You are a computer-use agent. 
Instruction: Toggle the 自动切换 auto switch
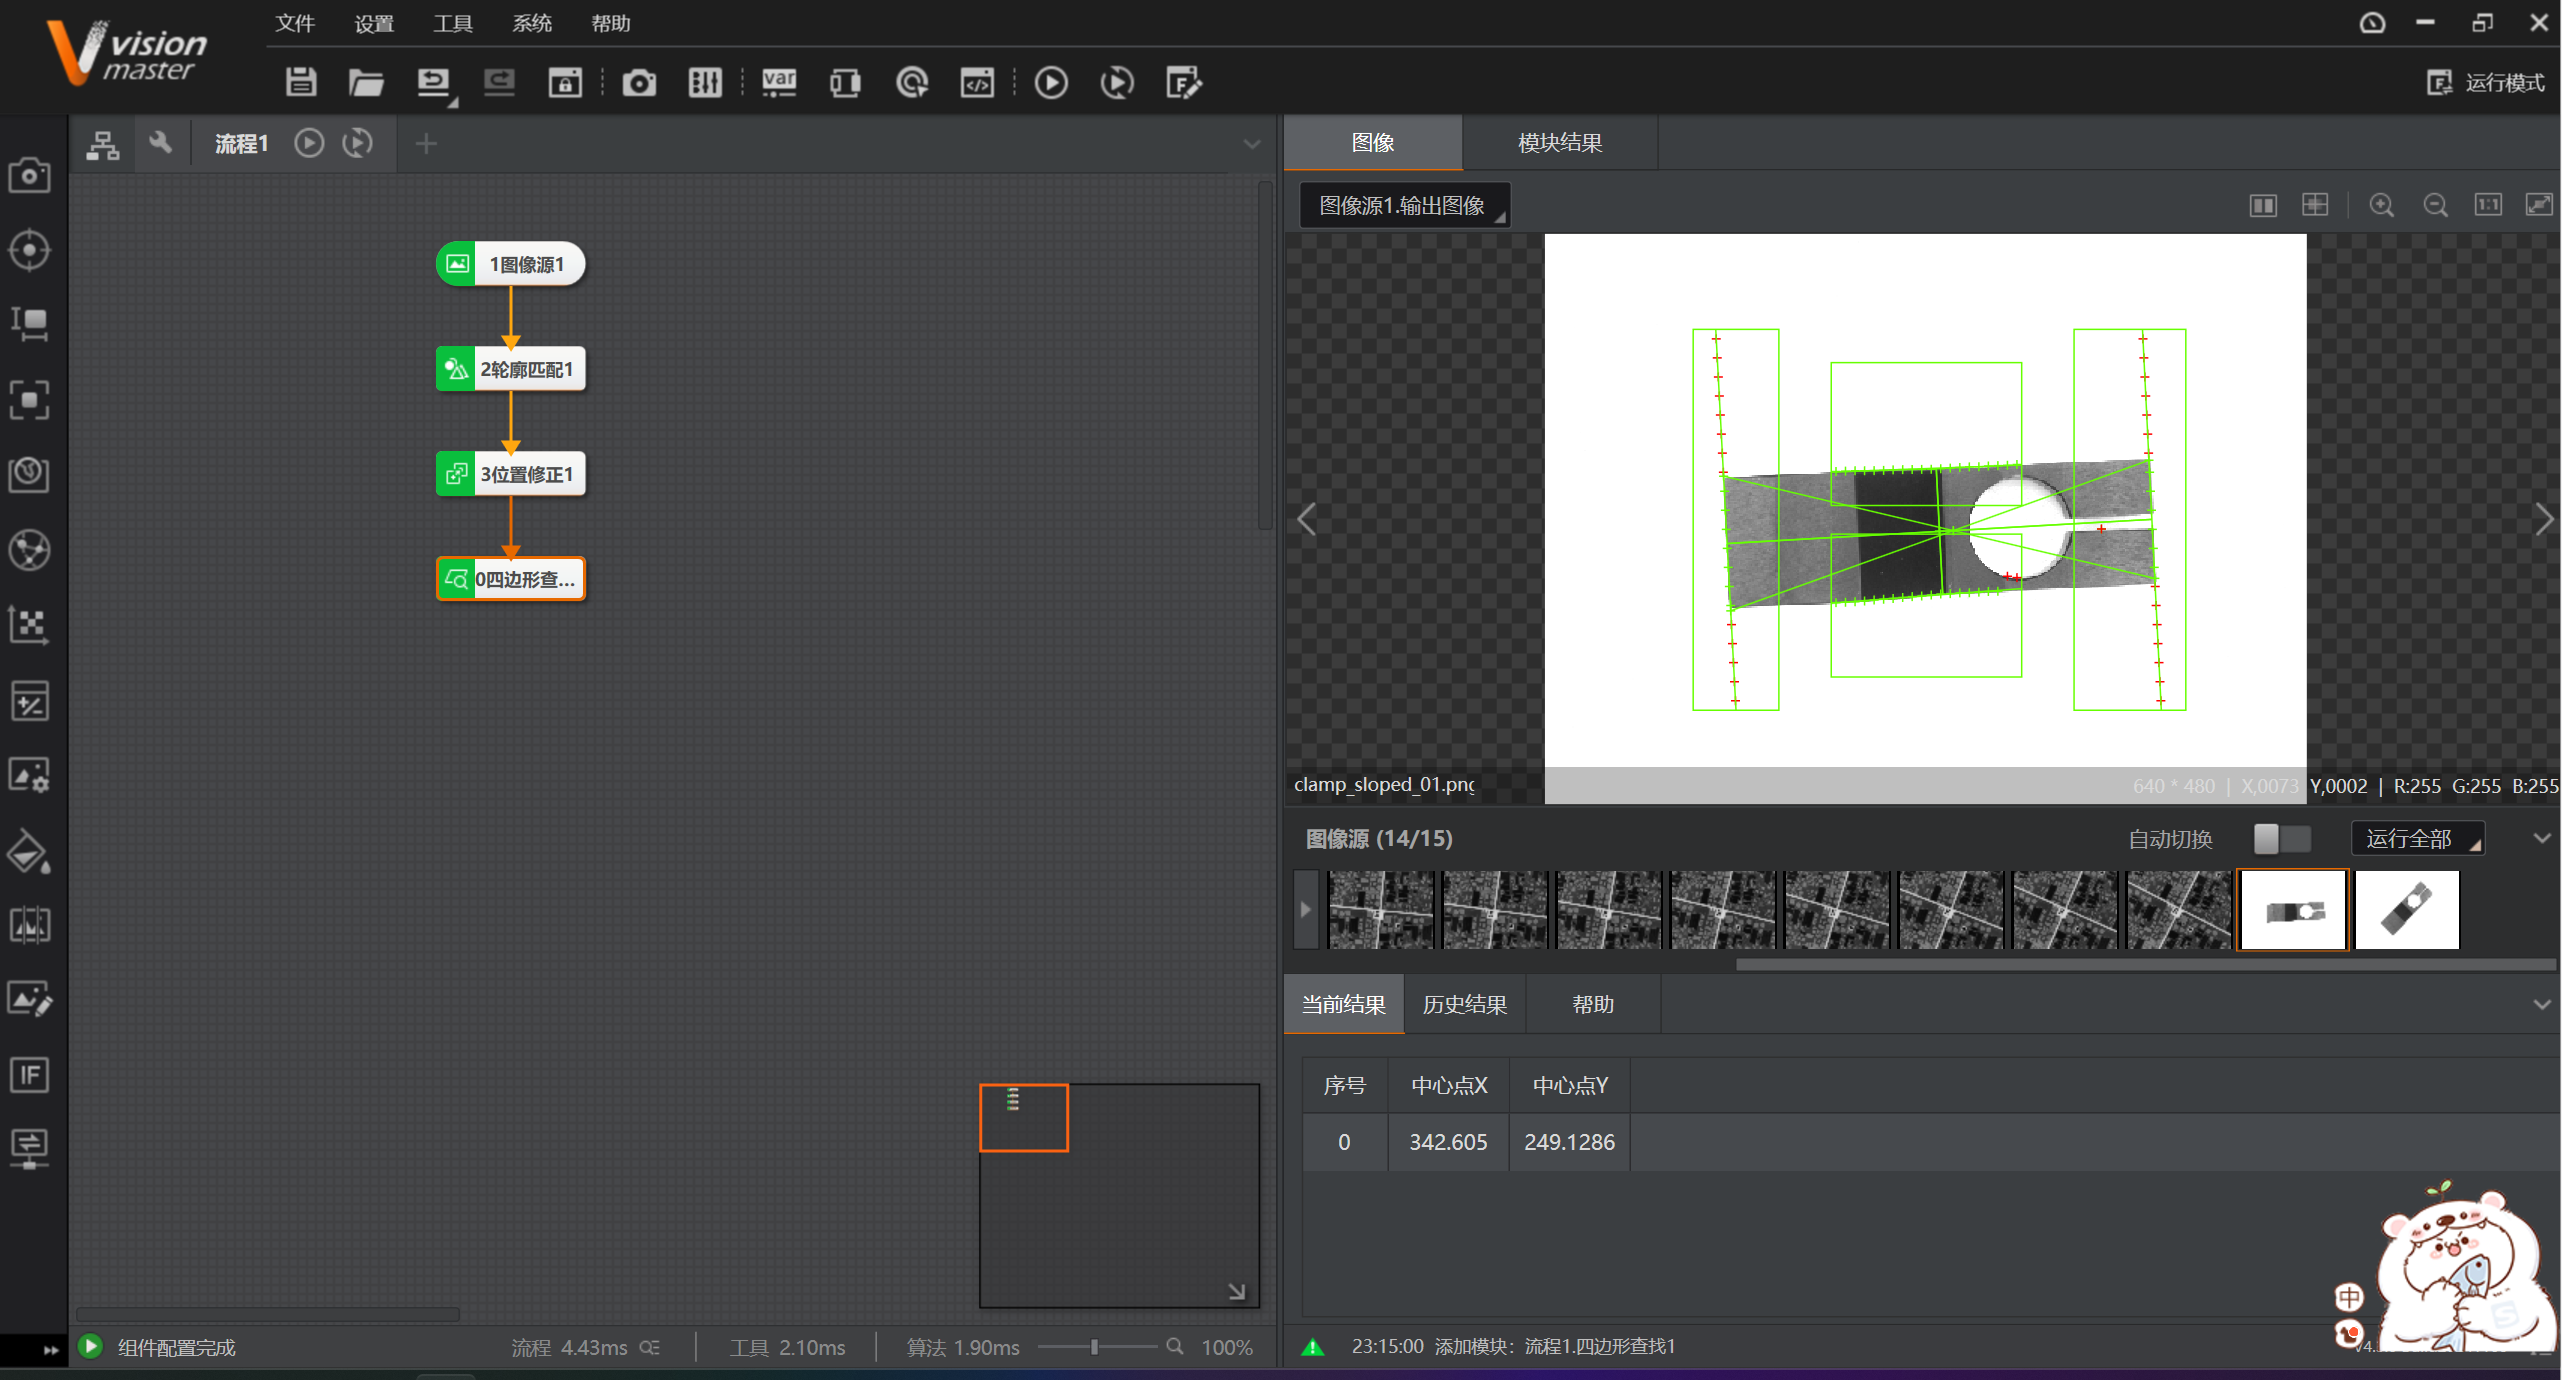coord(2282,839)
